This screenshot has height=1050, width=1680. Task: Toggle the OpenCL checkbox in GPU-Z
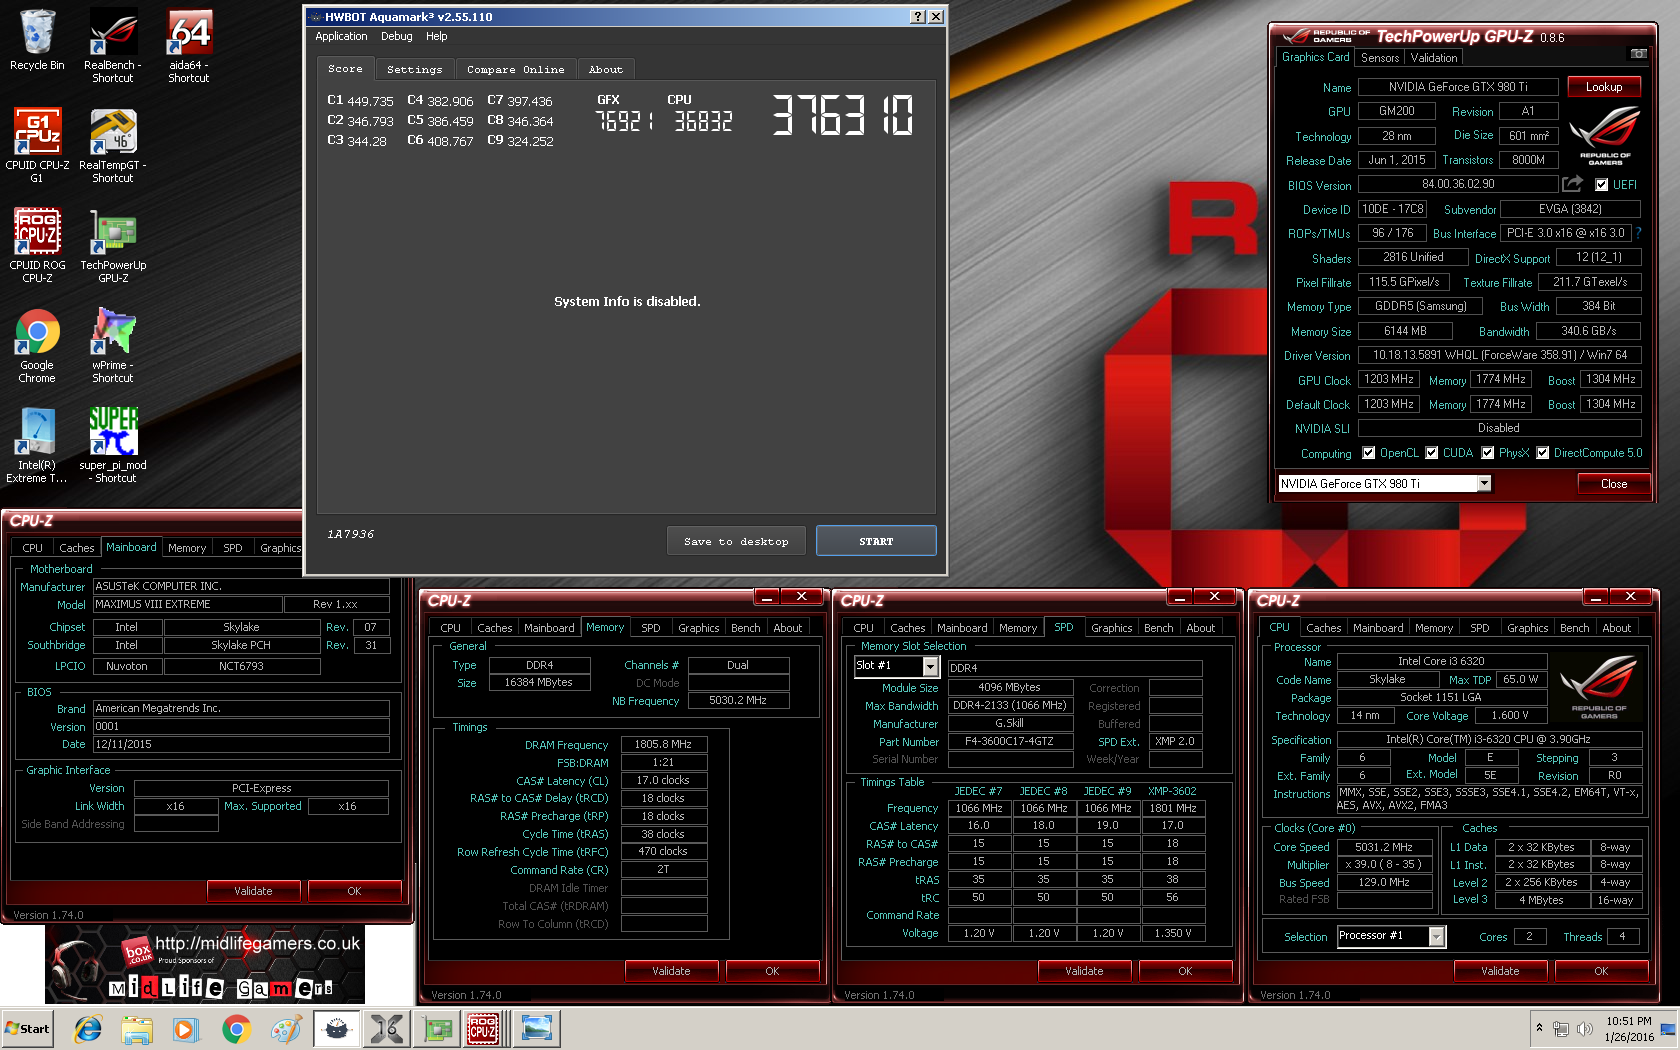click(x=1369, y=453)
